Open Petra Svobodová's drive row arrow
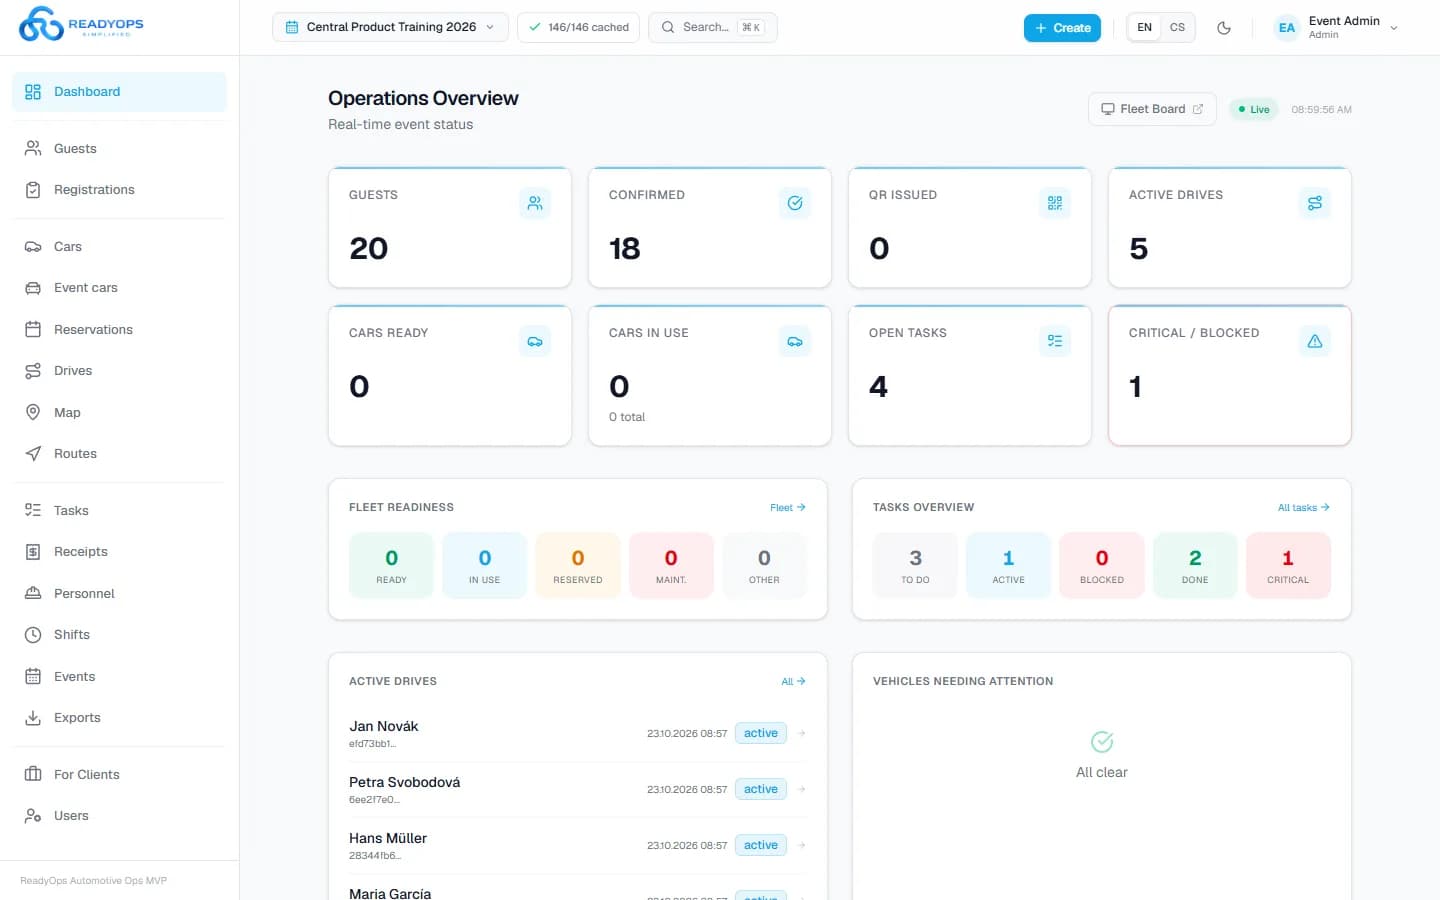This screenshot has height=900, width=1440. 802,789
